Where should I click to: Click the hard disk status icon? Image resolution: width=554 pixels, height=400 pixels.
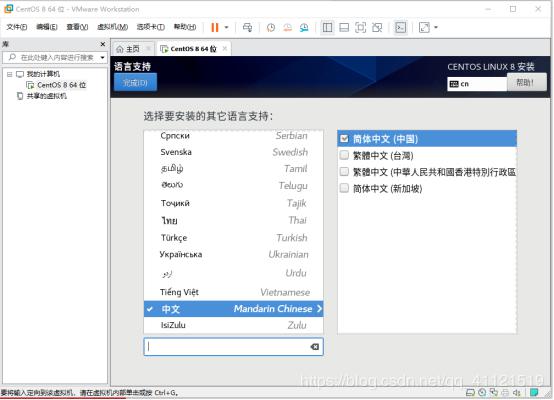pos(470,392)
